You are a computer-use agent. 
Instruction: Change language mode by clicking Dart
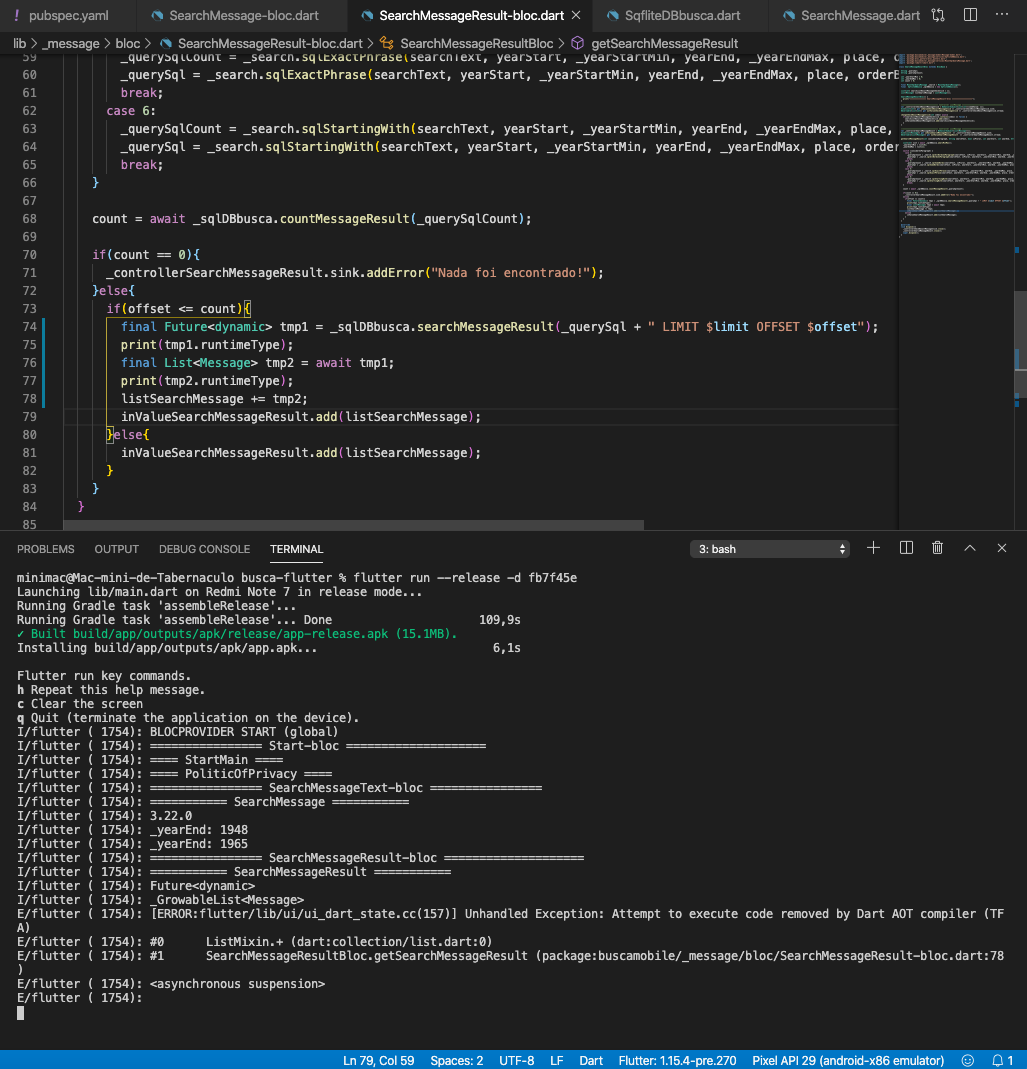[x=590, y=1060]
